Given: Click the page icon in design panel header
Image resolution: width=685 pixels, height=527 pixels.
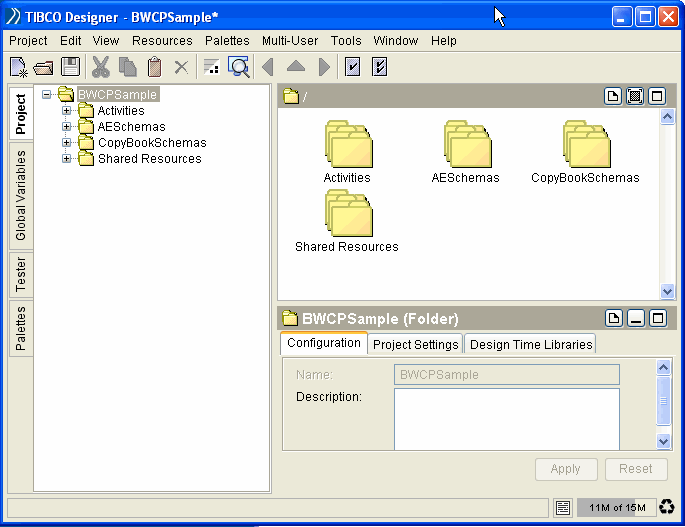Looking at the screenshot, I should tap(613, 96).
